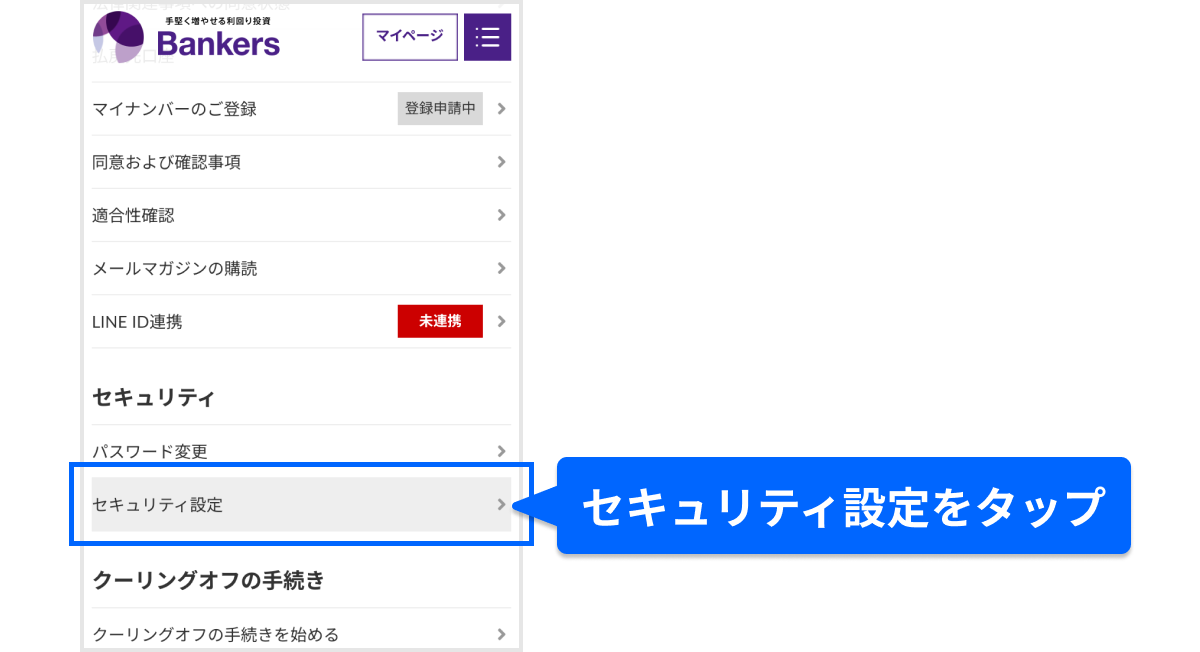Open メールマガジンの購読 settings

(x=301, y=268)
